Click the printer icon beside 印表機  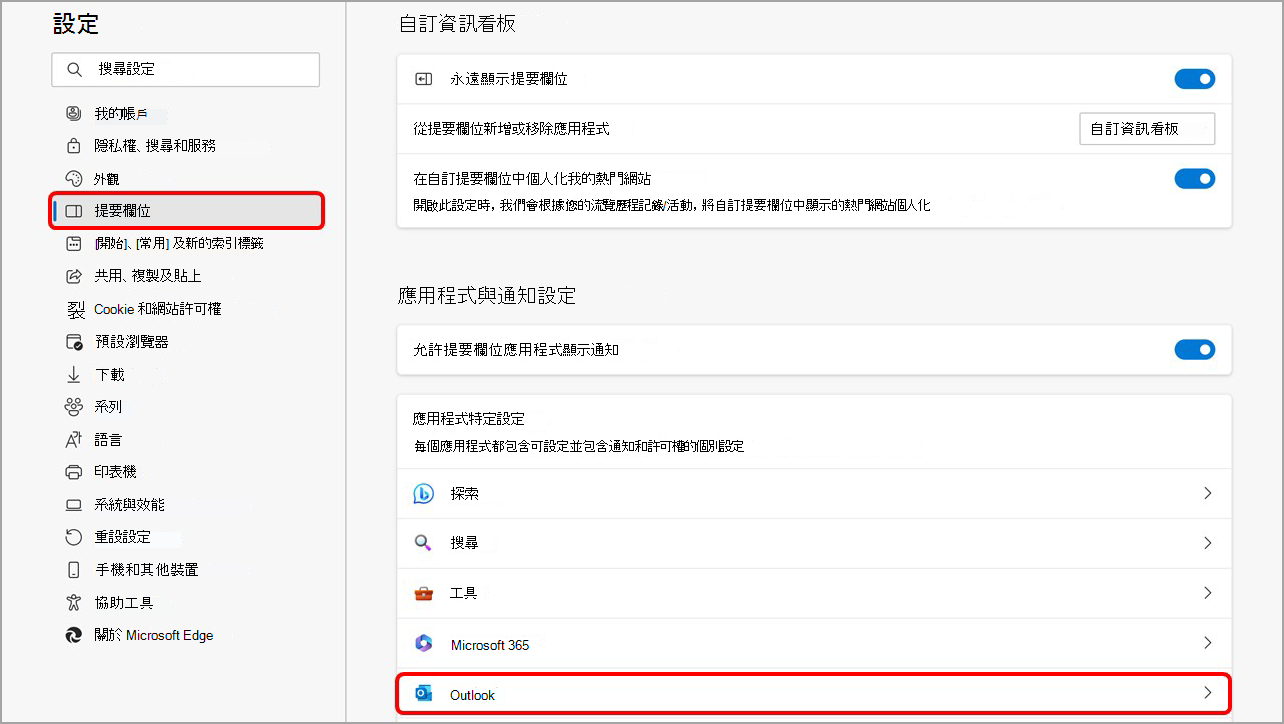click(x=73, y=472)
